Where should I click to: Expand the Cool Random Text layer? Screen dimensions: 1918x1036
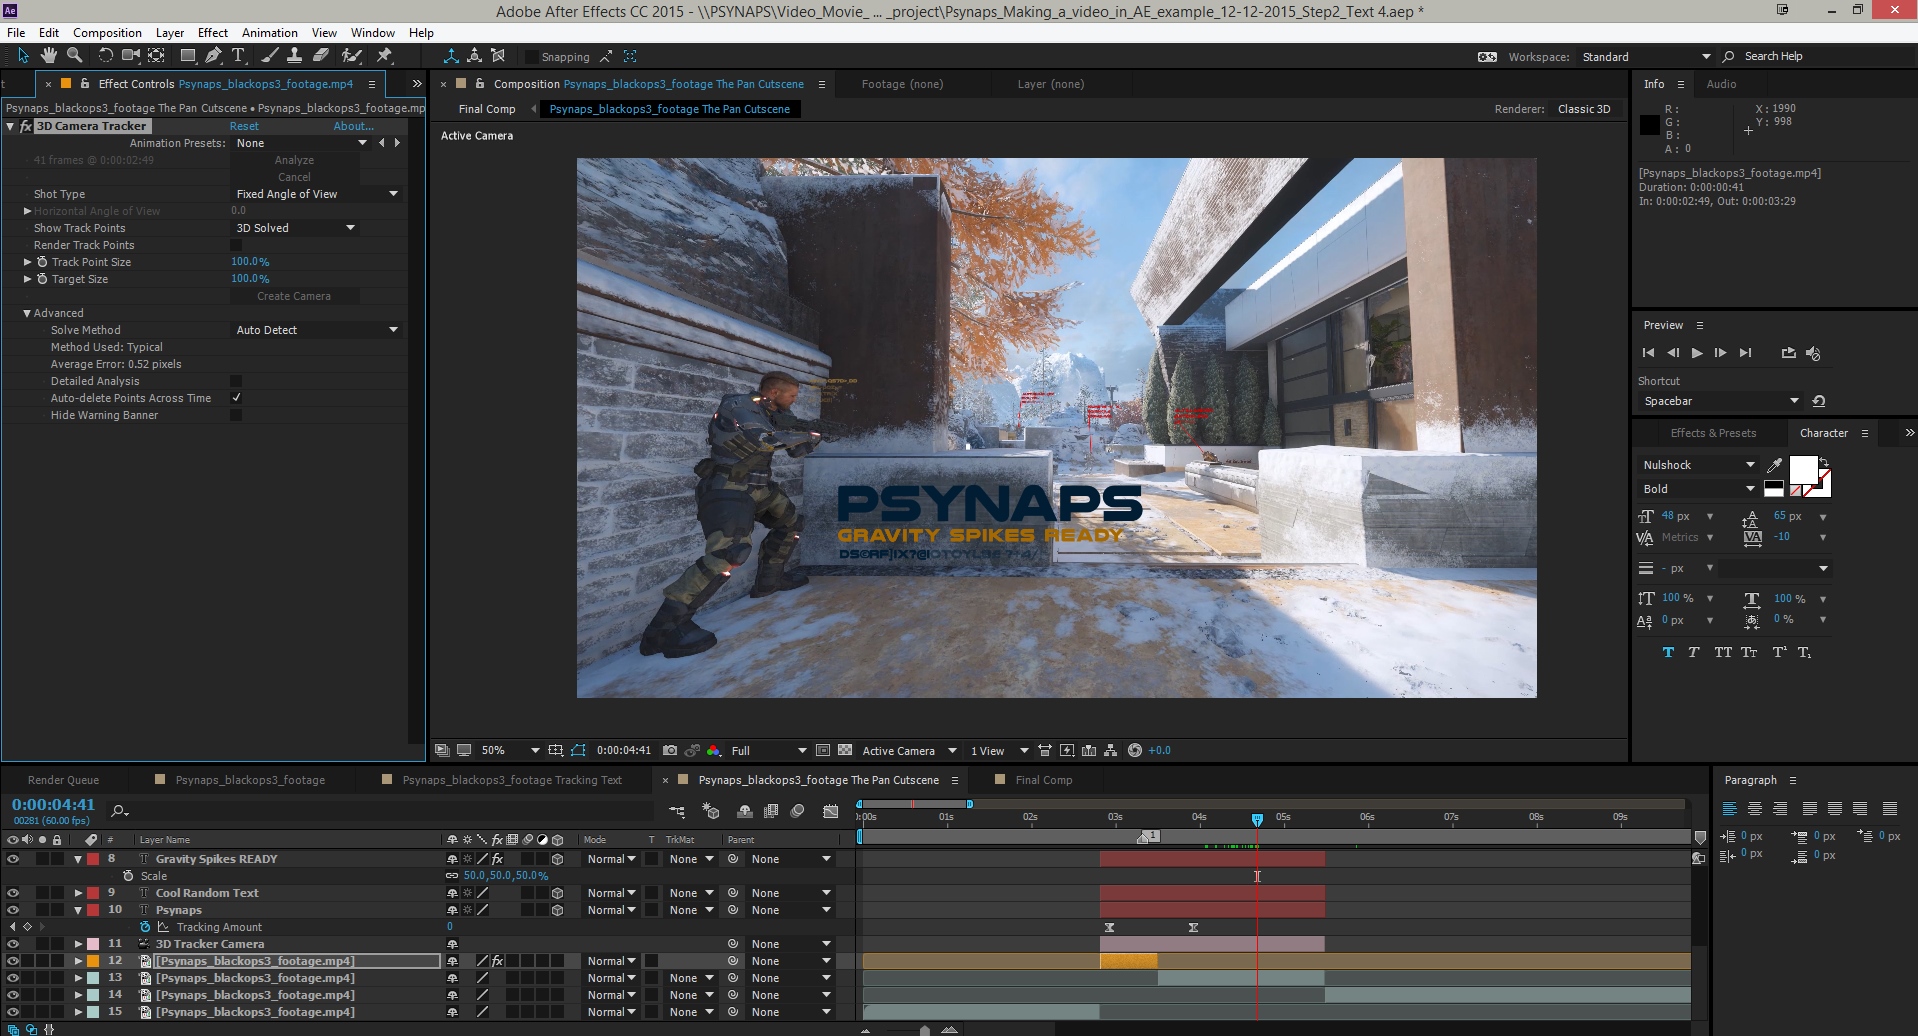point(78,893)
